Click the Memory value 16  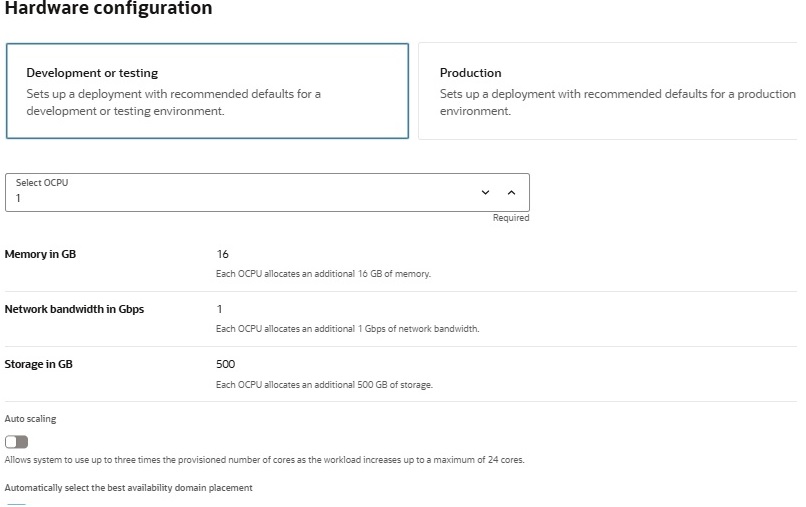(222, 254)
